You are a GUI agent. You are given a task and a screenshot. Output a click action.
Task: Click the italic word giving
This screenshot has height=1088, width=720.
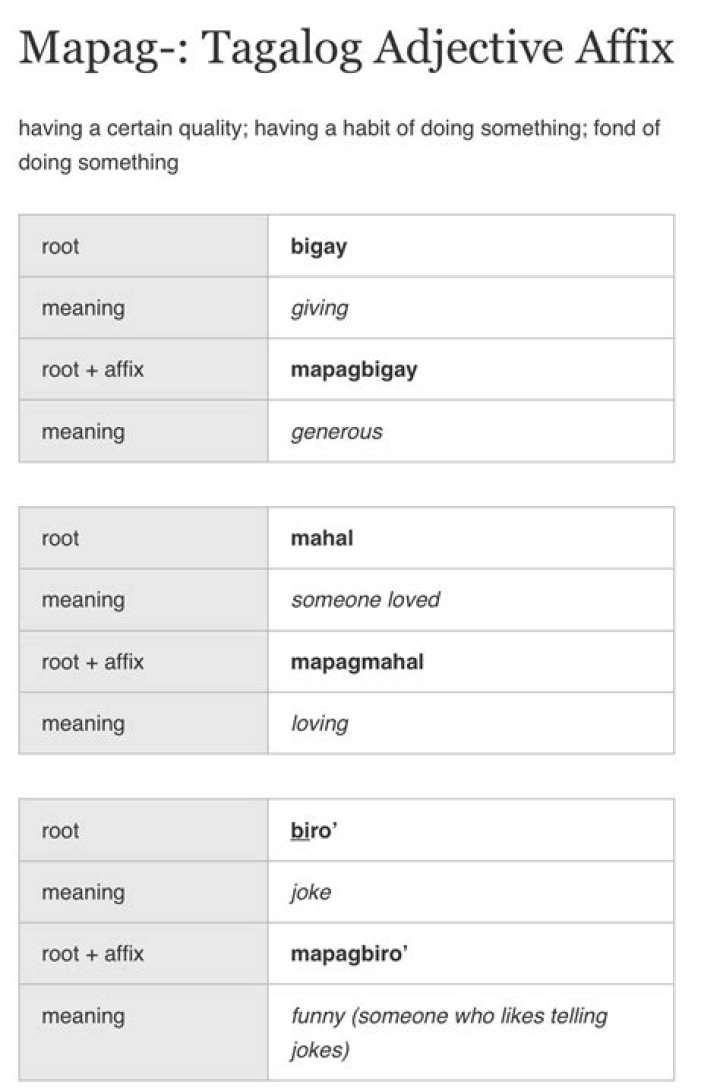(x=319, y=309)
